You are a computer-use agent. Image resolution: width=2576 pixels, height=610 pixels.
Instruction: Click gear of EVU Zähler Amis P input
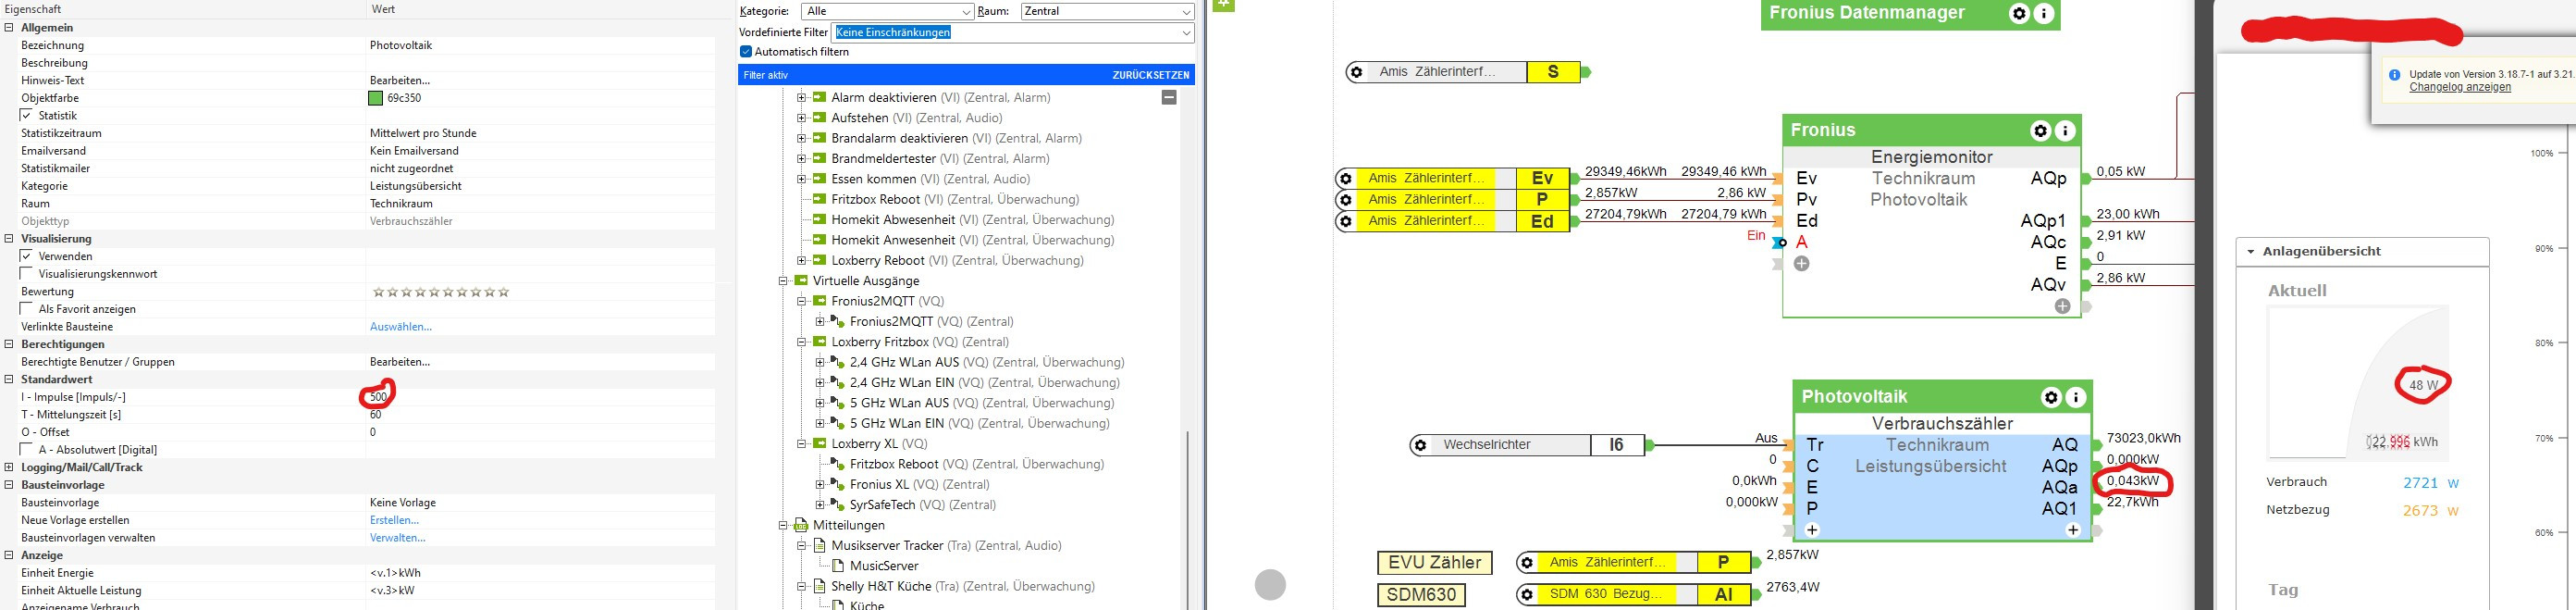1527,563
